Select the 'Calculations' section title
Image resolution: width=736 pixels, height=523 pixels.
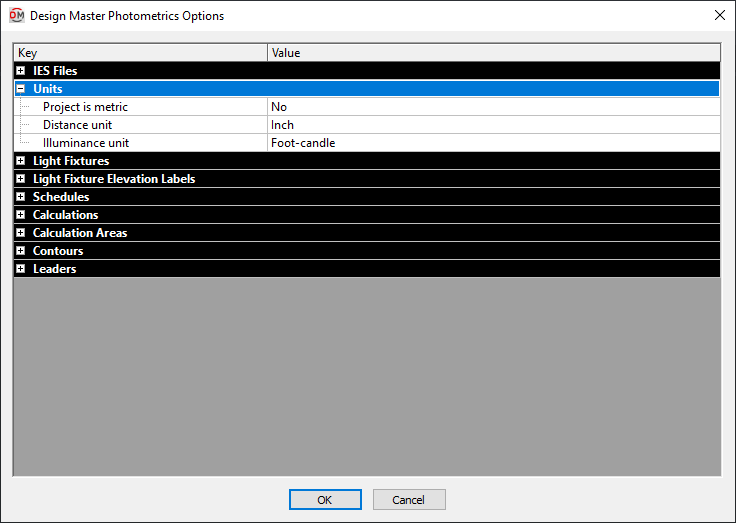(x=66, y=215)
